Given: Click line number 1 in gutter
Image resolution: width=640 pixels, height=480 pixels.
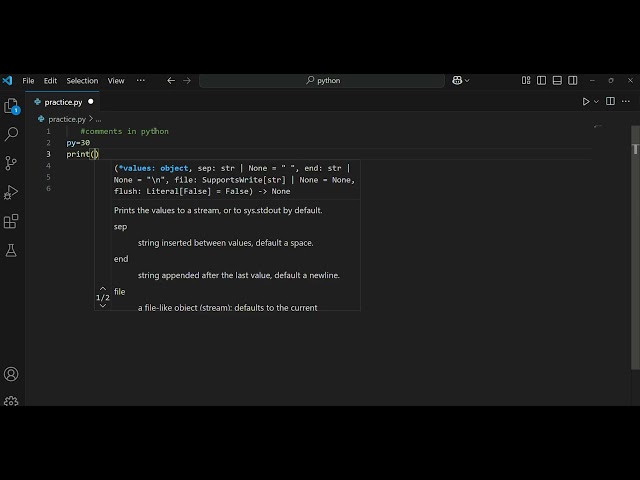Looking at the screenshot, I should tap(48, 131).
